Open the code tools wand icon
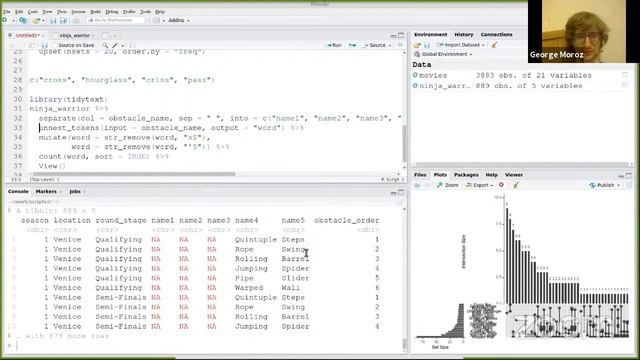The image size is (640, 360). tap(116, 45)
